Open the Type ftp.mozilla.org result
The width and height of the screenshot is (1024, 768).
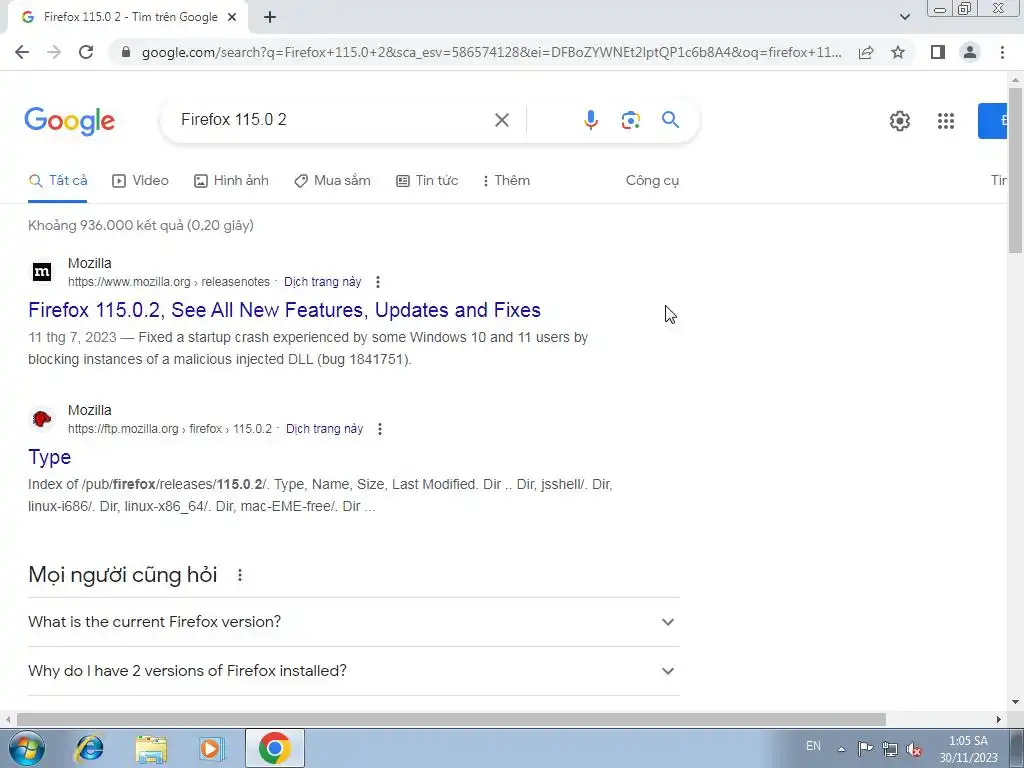point(50,457)
